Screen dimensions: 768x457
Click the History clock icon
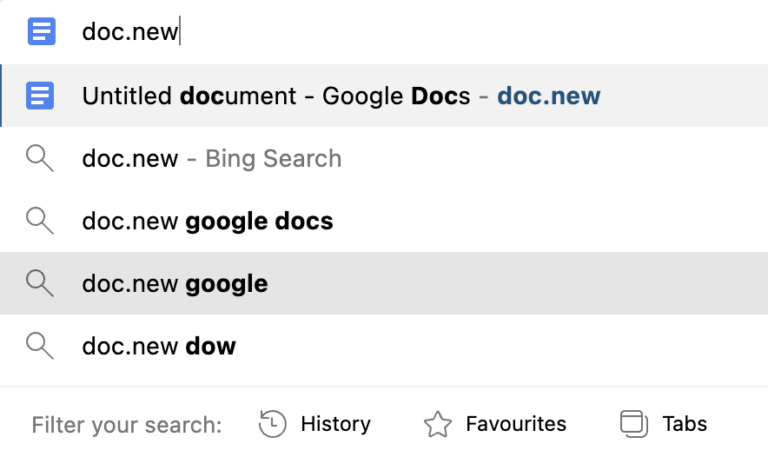272,424
